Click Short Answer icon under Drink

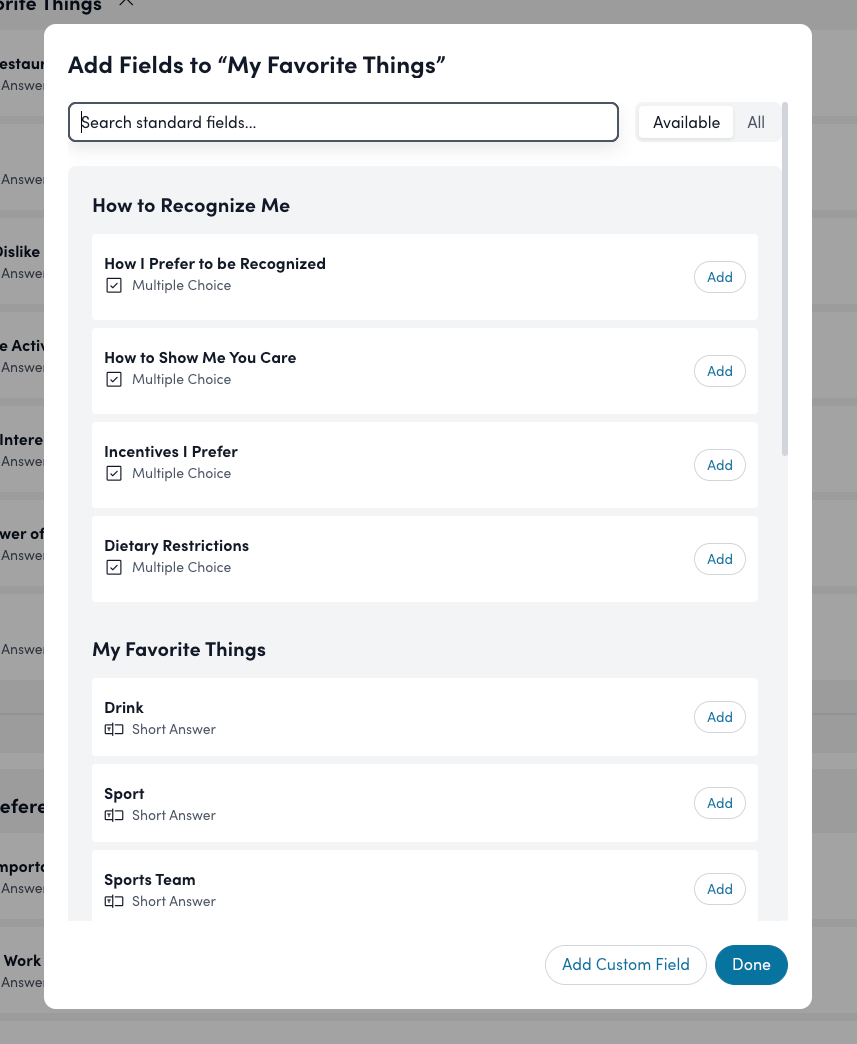(114, 730)
